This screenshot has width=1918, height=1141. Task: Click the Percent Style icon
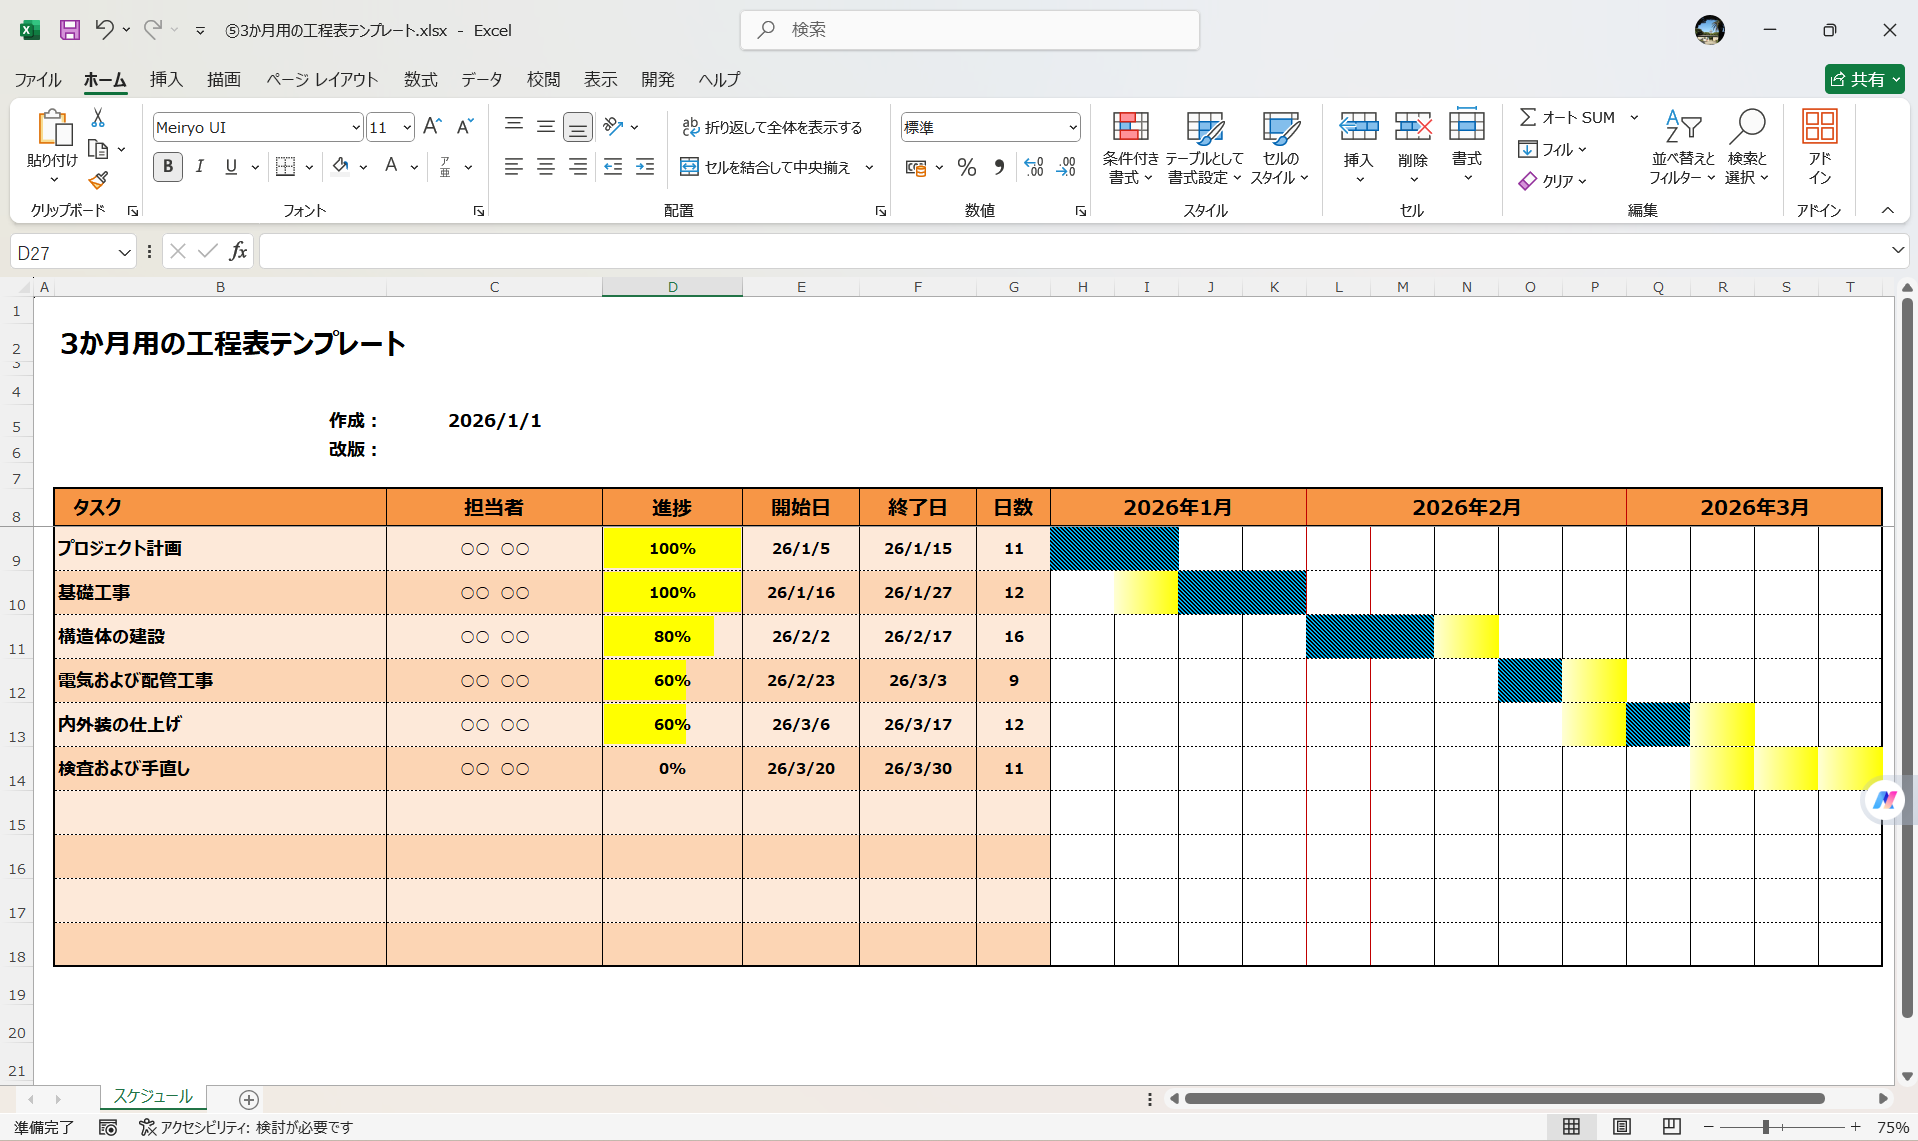[x=966, y=167]
